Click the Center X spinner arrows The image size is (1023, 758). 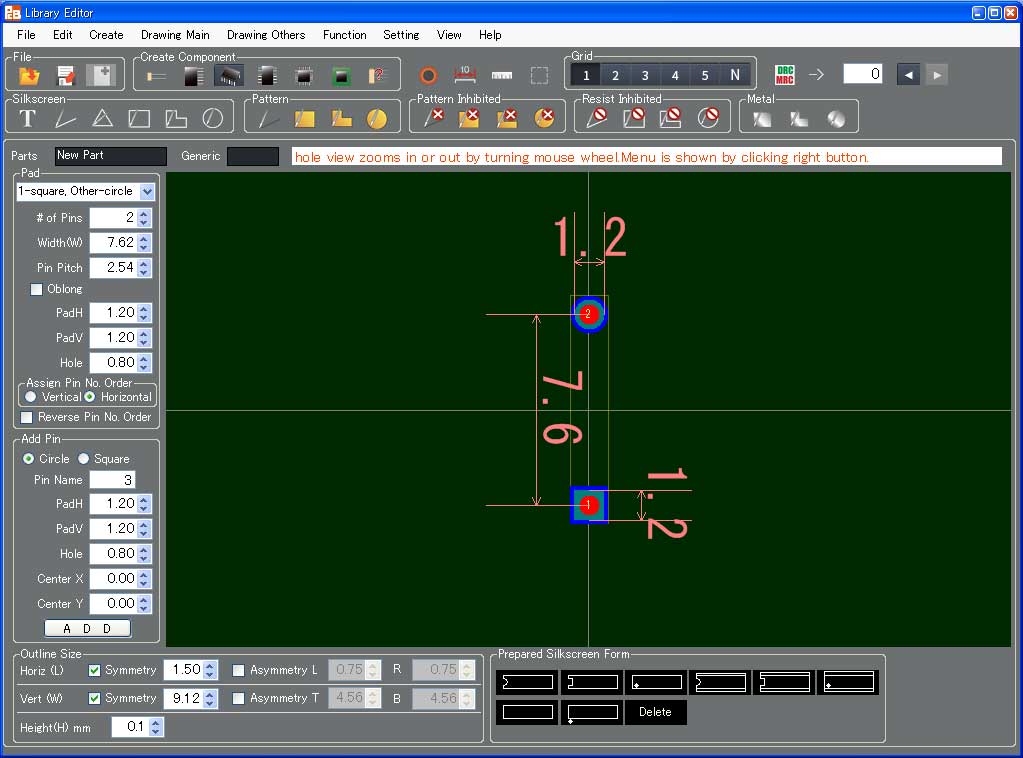[x=144, y=579]
